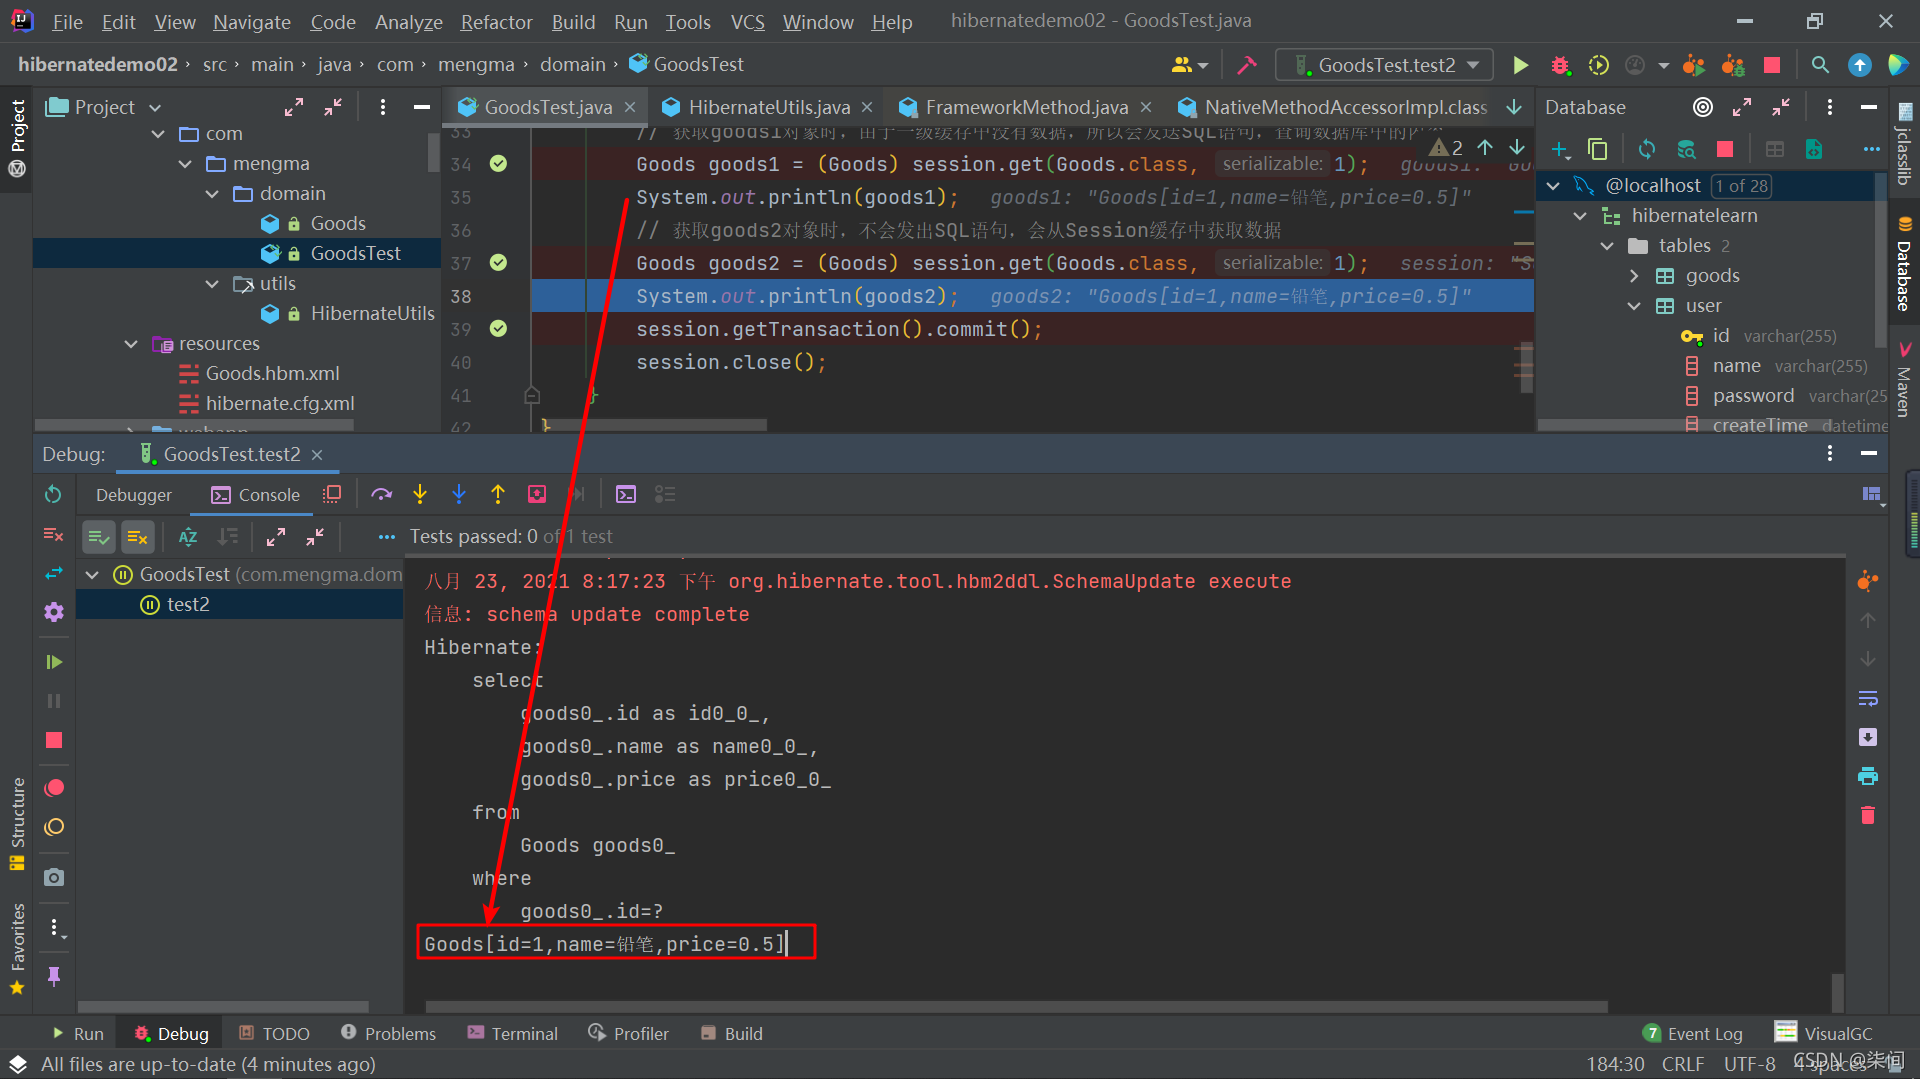
Task: Click Step Out arrow in debugger
Action: point(498,494)
